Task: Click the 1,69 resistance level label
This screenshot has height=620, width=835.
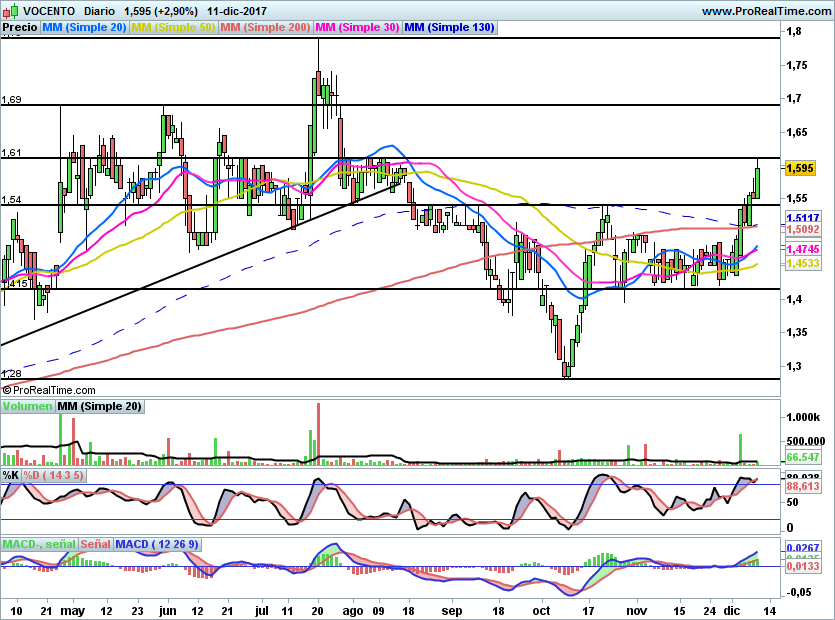Action: coord(12,100)
